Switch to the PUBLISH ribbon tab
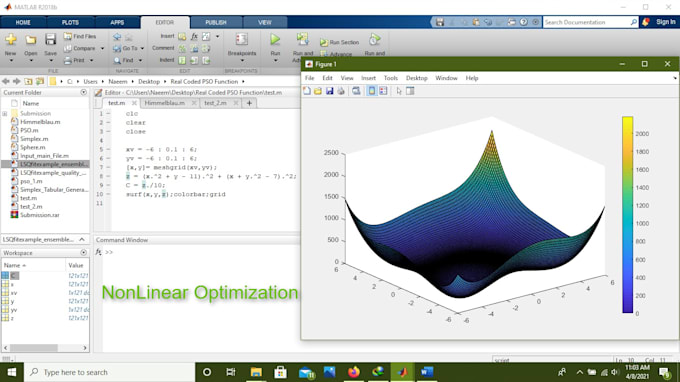 coord(216,23)
